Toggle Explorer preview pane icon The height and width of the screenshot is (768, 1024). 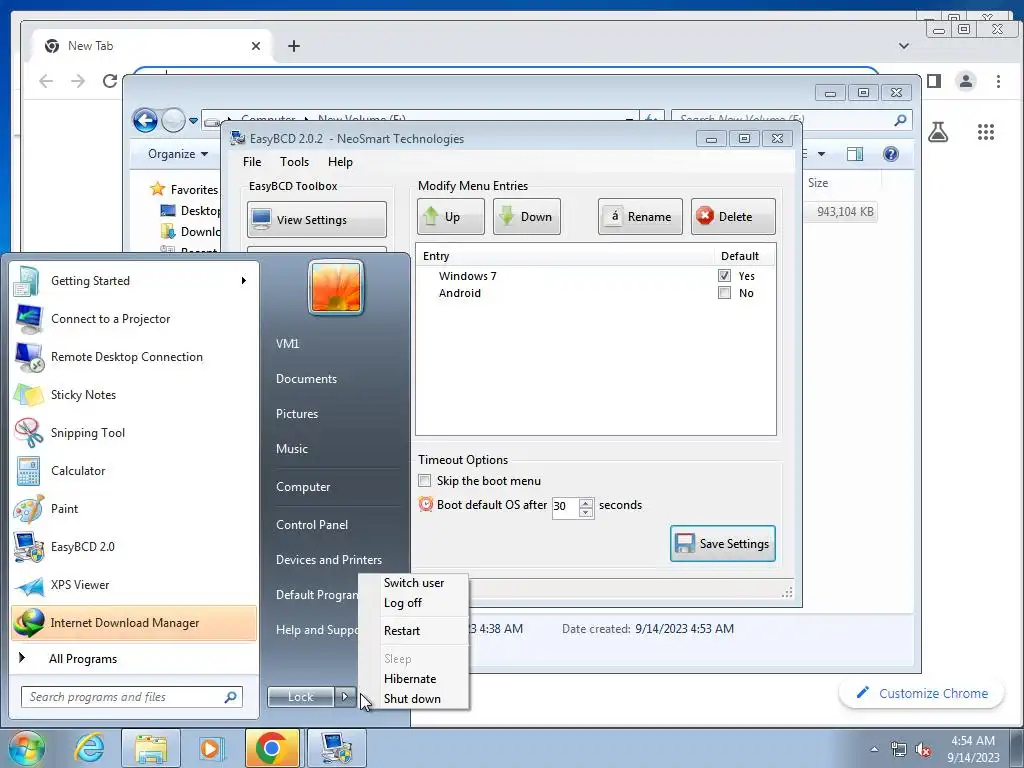pyautogui.click(x=854, y=153)
